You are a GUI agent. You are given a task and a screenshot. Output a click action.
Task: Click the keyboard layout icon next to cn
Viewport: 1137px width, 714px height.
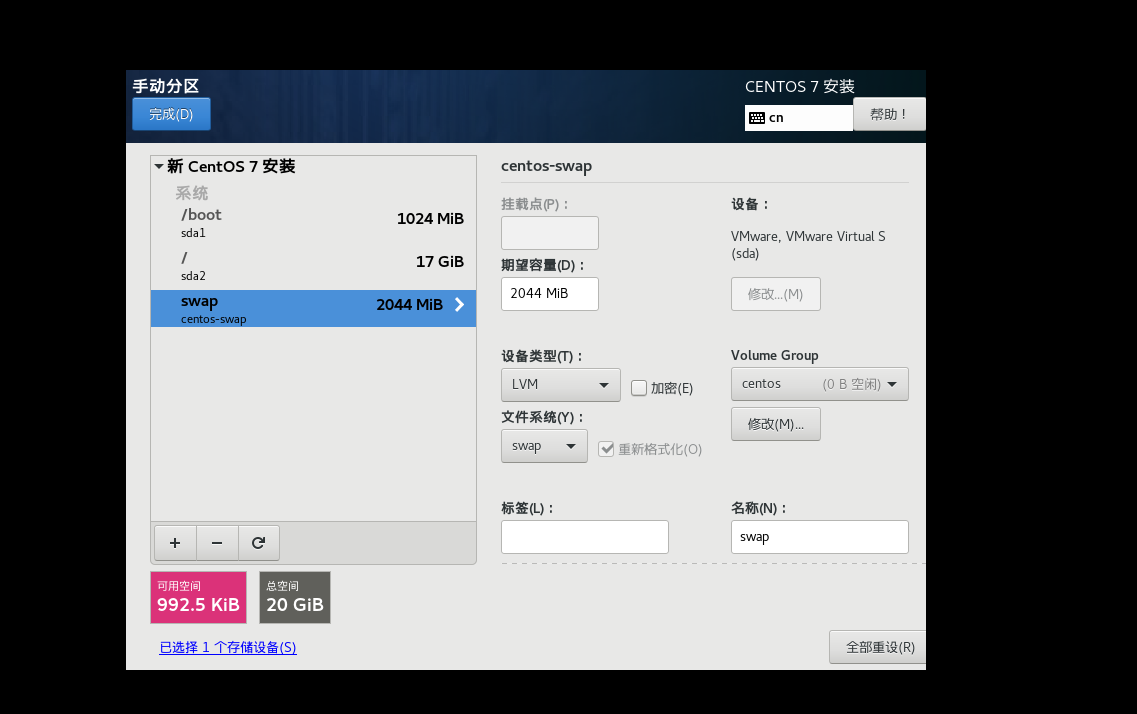tap(756, 118)
